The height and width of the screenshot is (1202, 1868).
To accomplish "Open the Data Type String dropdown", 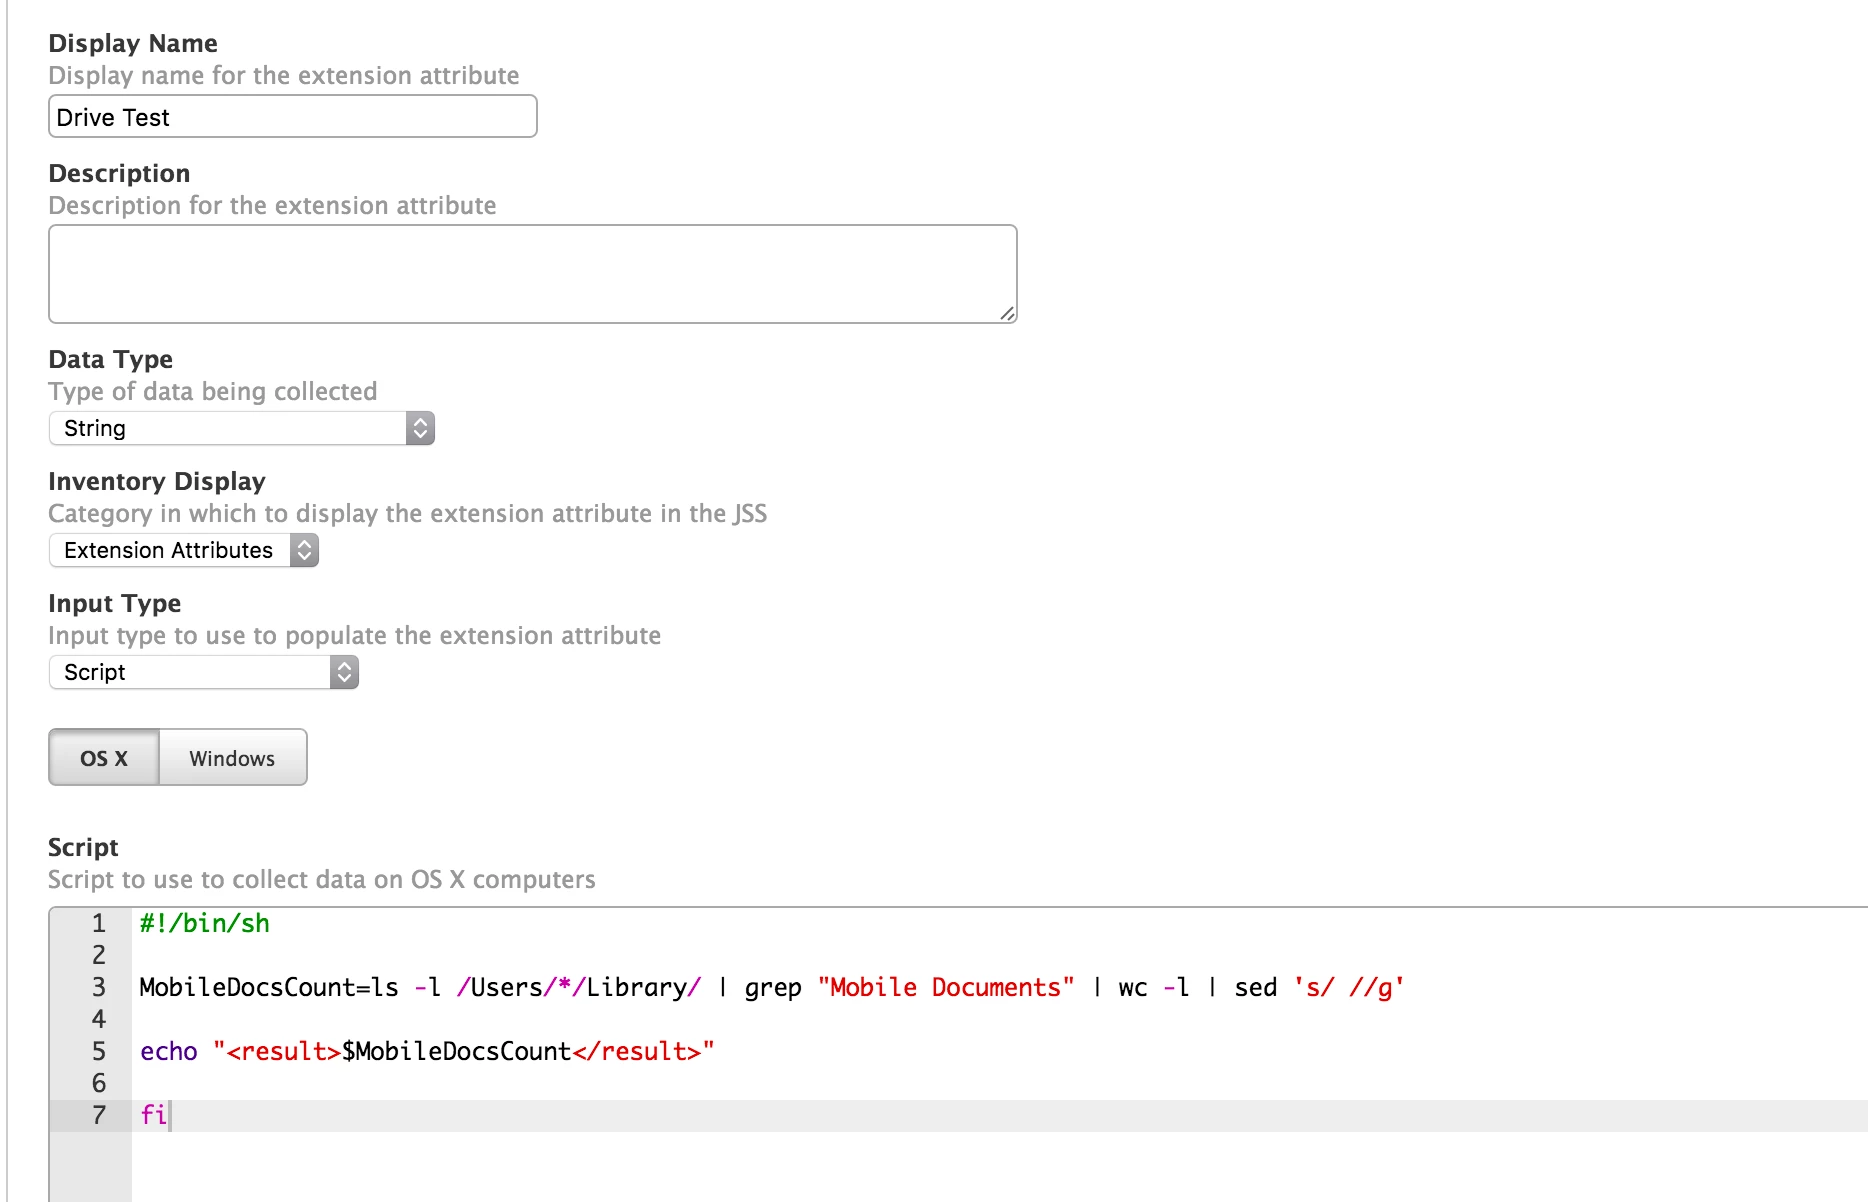I will click(241, 428).
